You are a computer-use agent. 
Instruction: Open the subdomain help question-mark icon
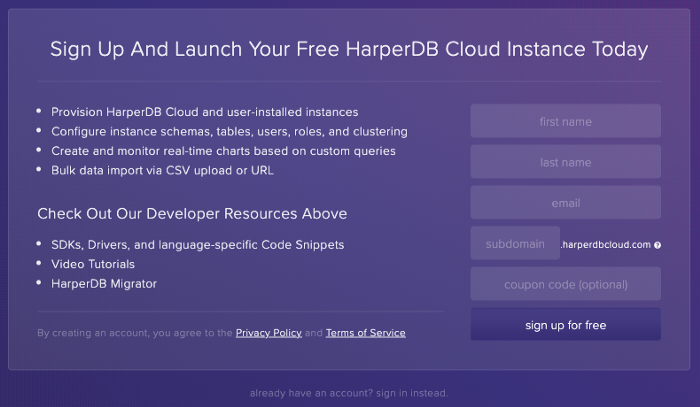point(657,245)
